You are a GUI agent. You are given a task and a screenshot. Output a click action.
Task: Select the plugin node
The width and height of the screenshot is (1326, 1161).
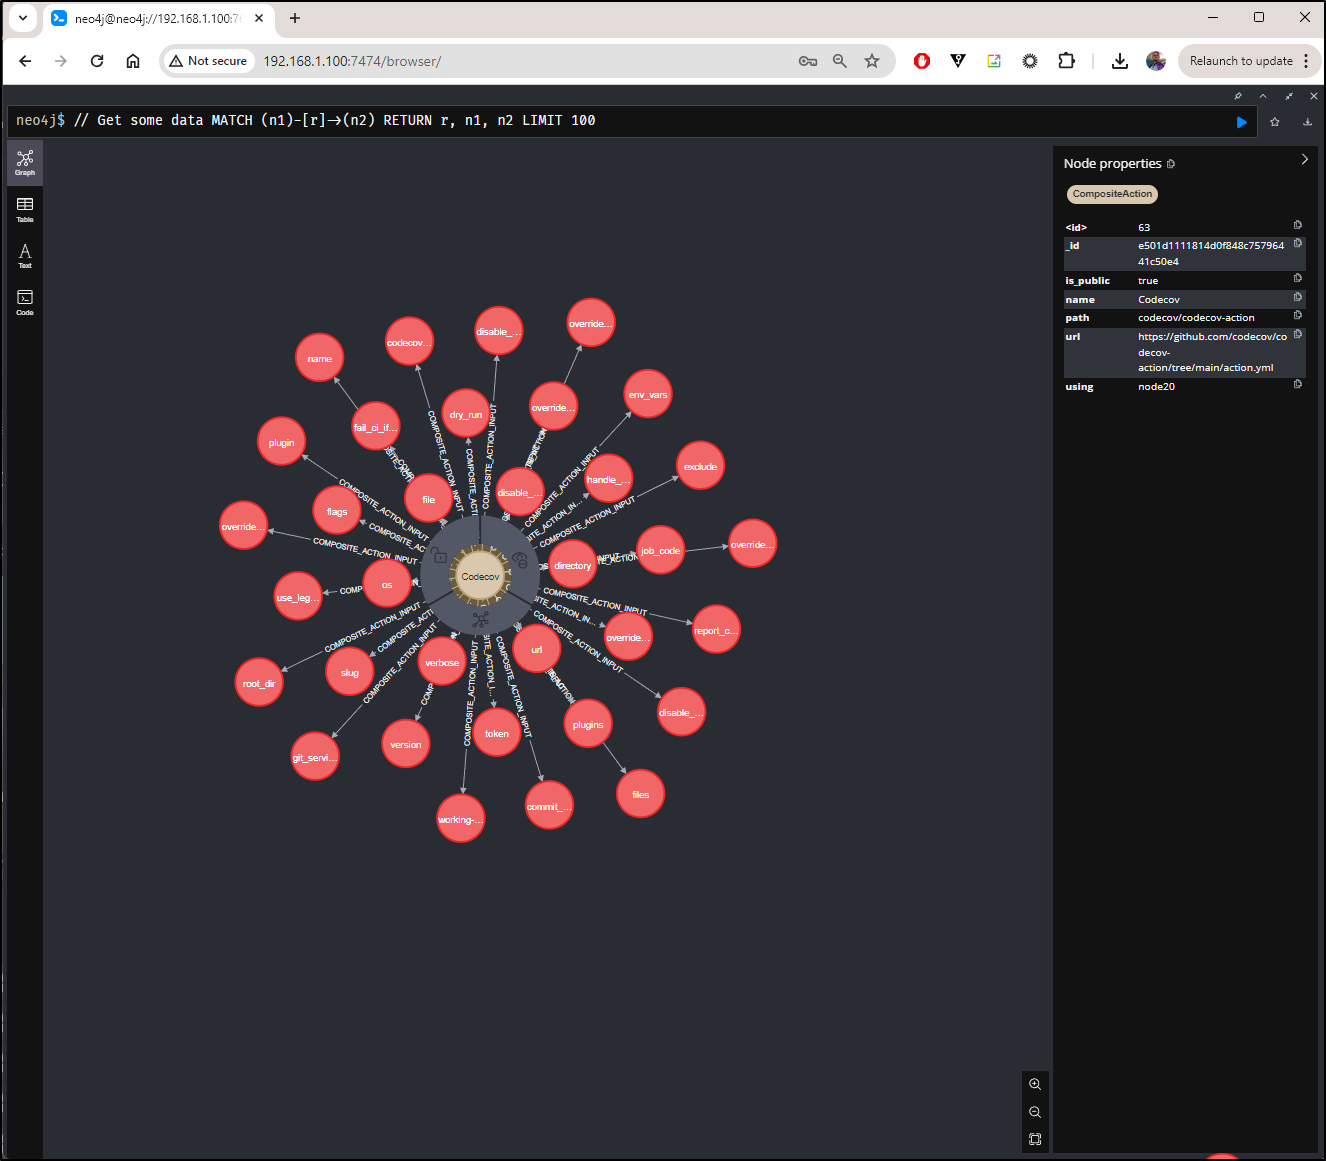(281, 442)
